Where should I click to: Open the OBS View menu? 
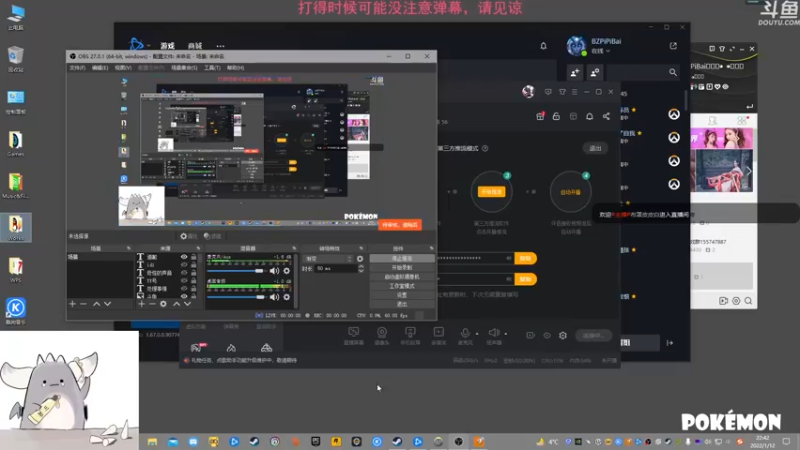(x=123, y=67)
